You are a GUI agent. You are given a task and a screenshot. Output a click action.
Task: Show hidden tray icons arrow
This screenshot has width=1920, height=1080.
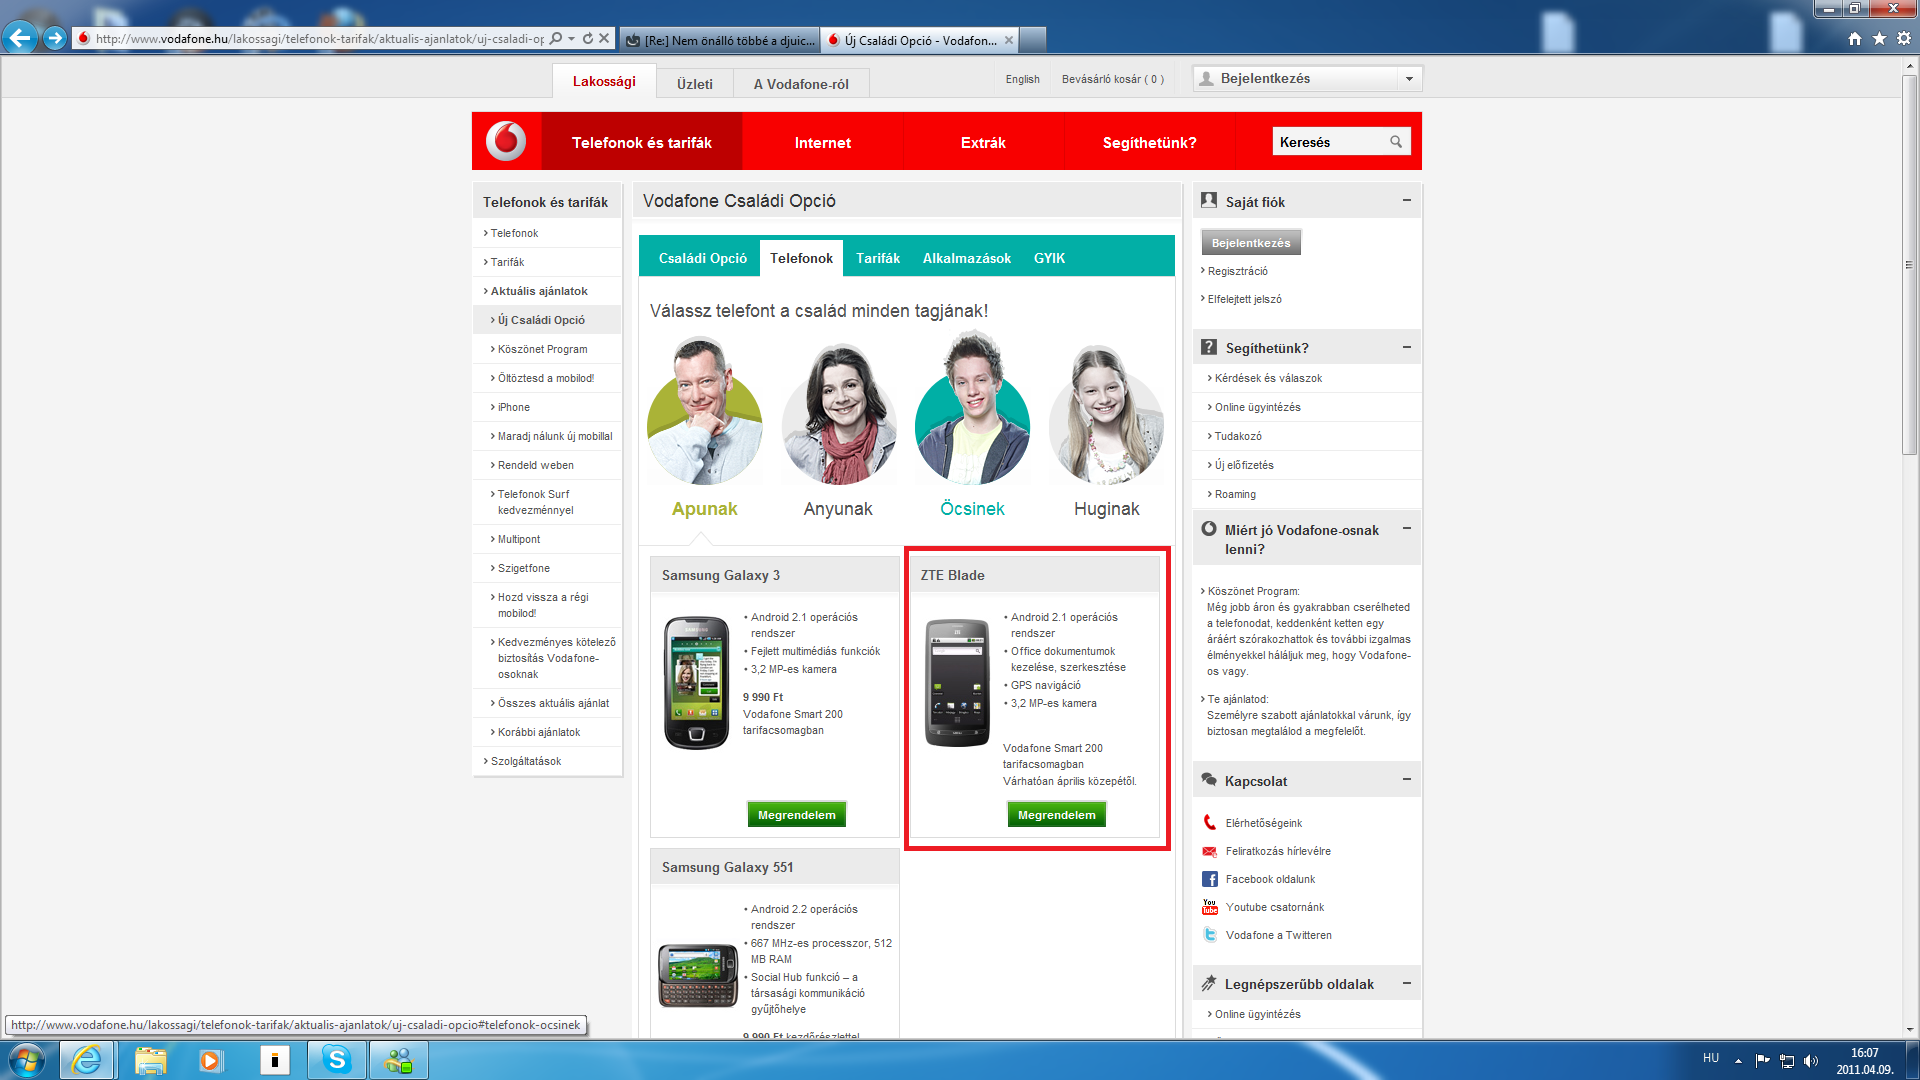1738,1060
